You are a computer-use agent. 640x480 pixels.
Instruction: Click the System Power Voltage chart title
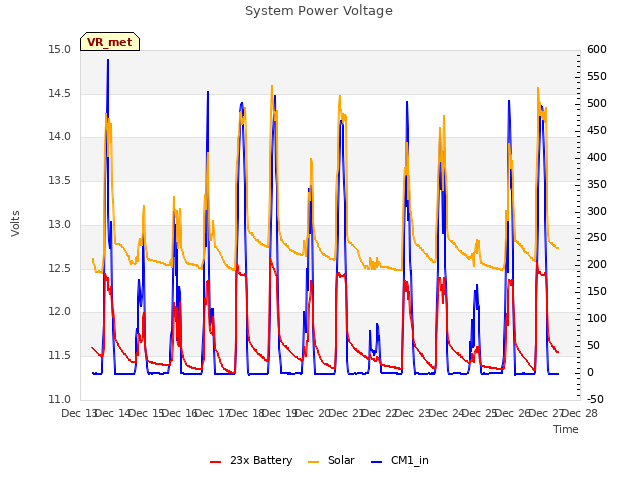[319, 11]
